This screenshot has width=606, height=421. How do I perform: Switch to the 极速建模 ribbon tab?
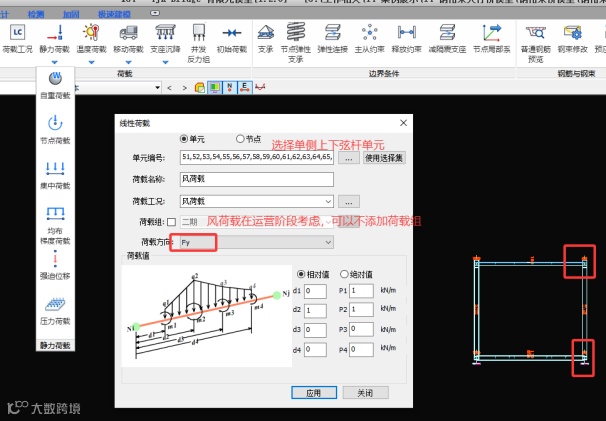pyautogui.click(x=114, y=14)
